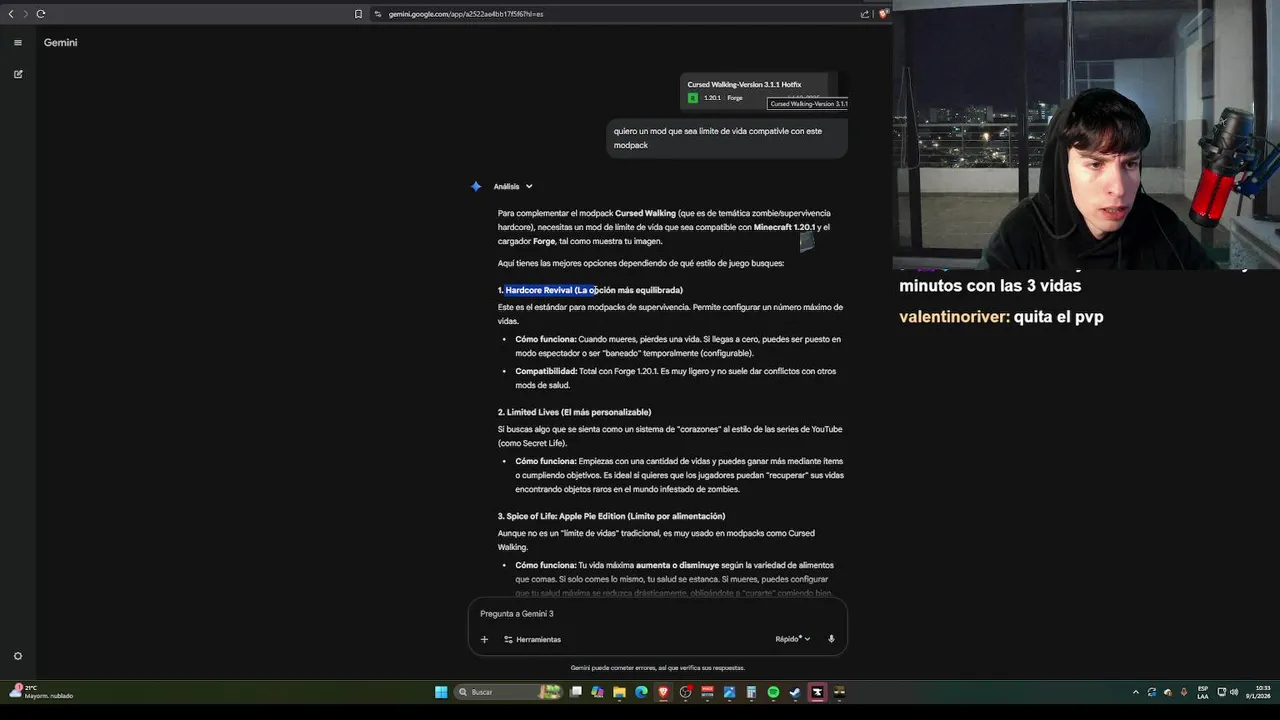The image size is (1280, 720).
Task: Open OBS Studio from the taskbar
Action: click(686, 692)
